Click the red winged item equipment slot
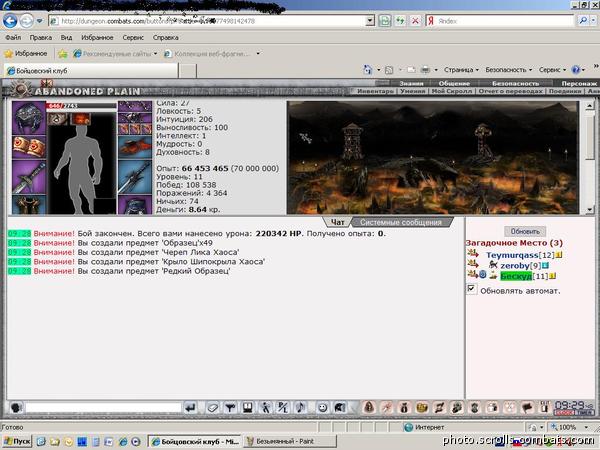 [135, 147]
